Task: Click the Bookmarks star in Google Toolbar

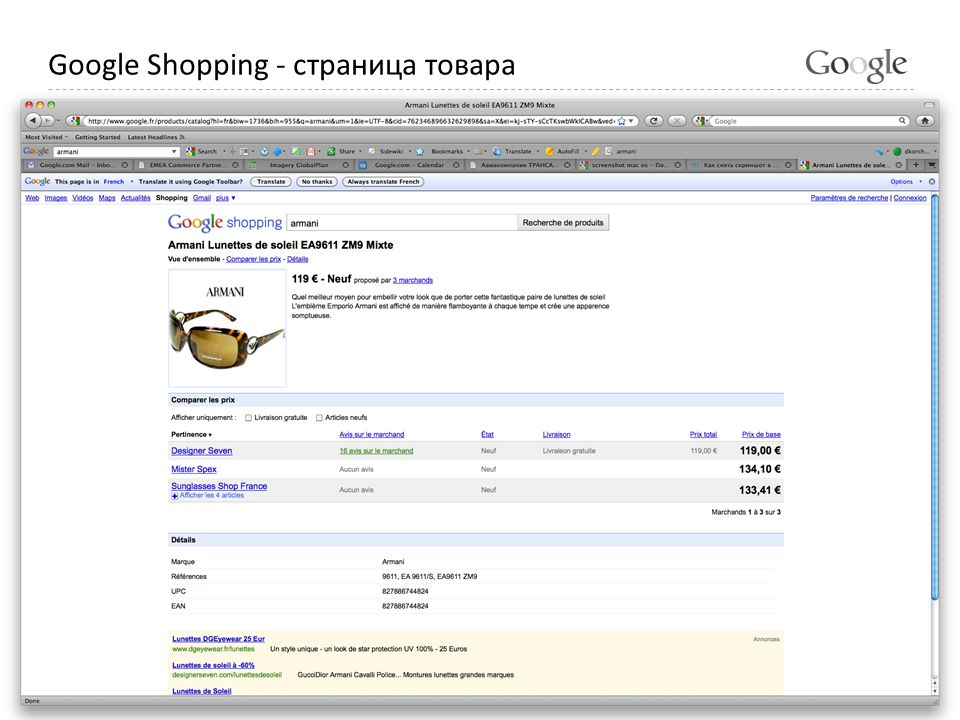Action: click(419, 151)
